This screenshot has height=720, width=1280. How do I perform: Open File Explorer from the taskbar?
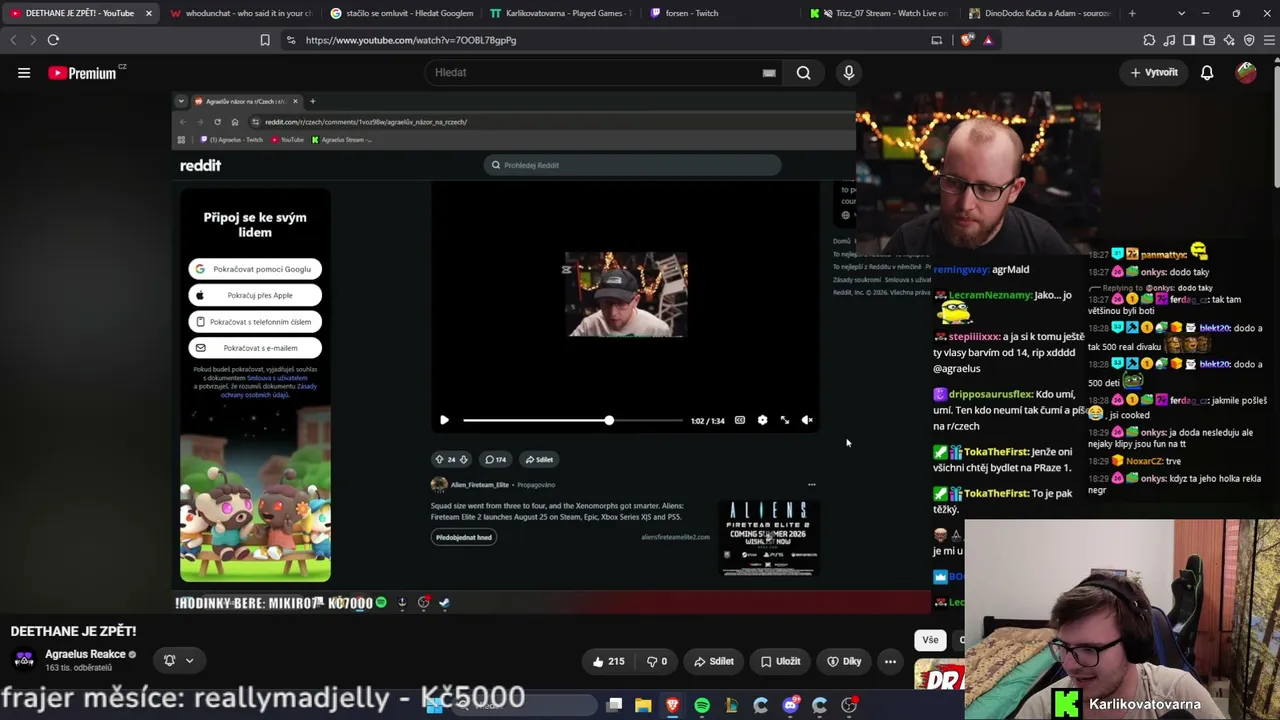643,705
